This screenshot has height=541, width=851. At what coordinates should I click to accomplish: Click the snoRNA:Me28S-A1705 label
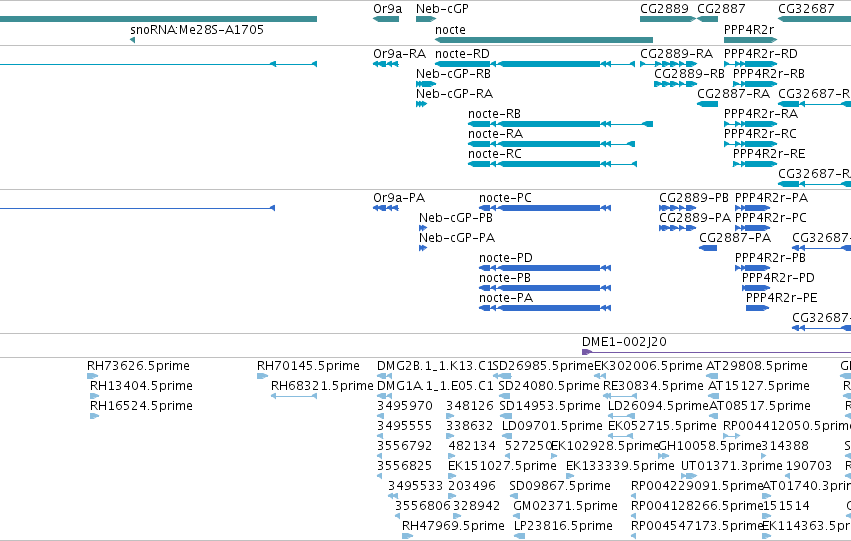197,29
